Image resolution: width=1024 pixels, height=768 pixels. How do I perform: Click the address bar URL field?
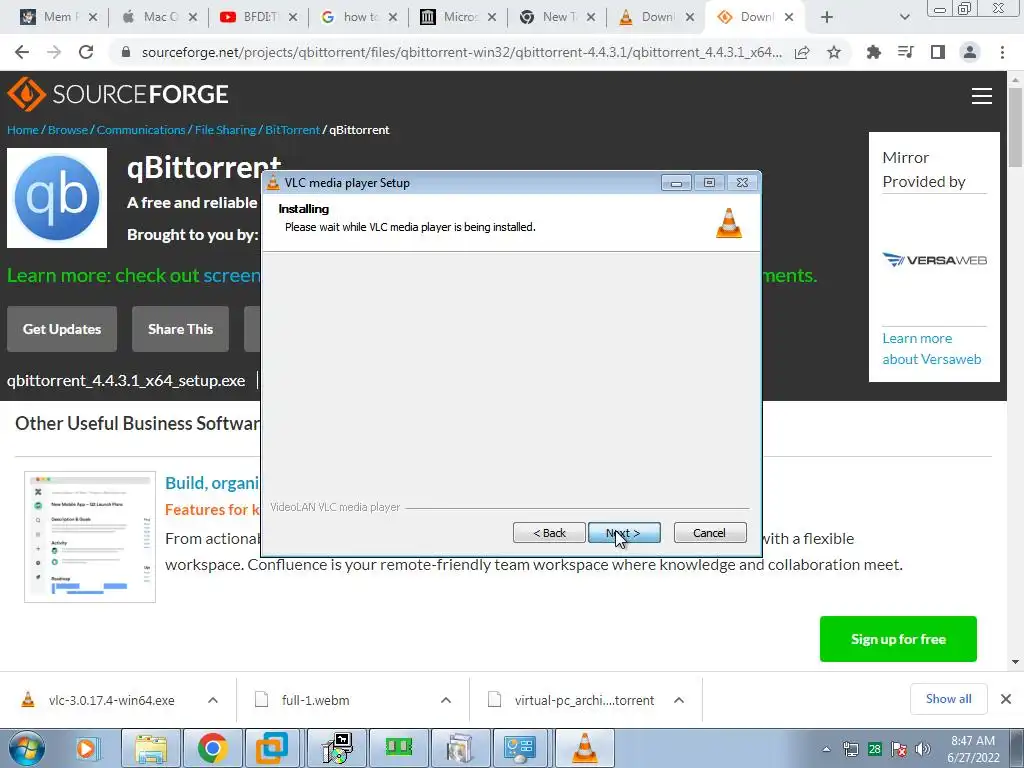tap(461, 52)
